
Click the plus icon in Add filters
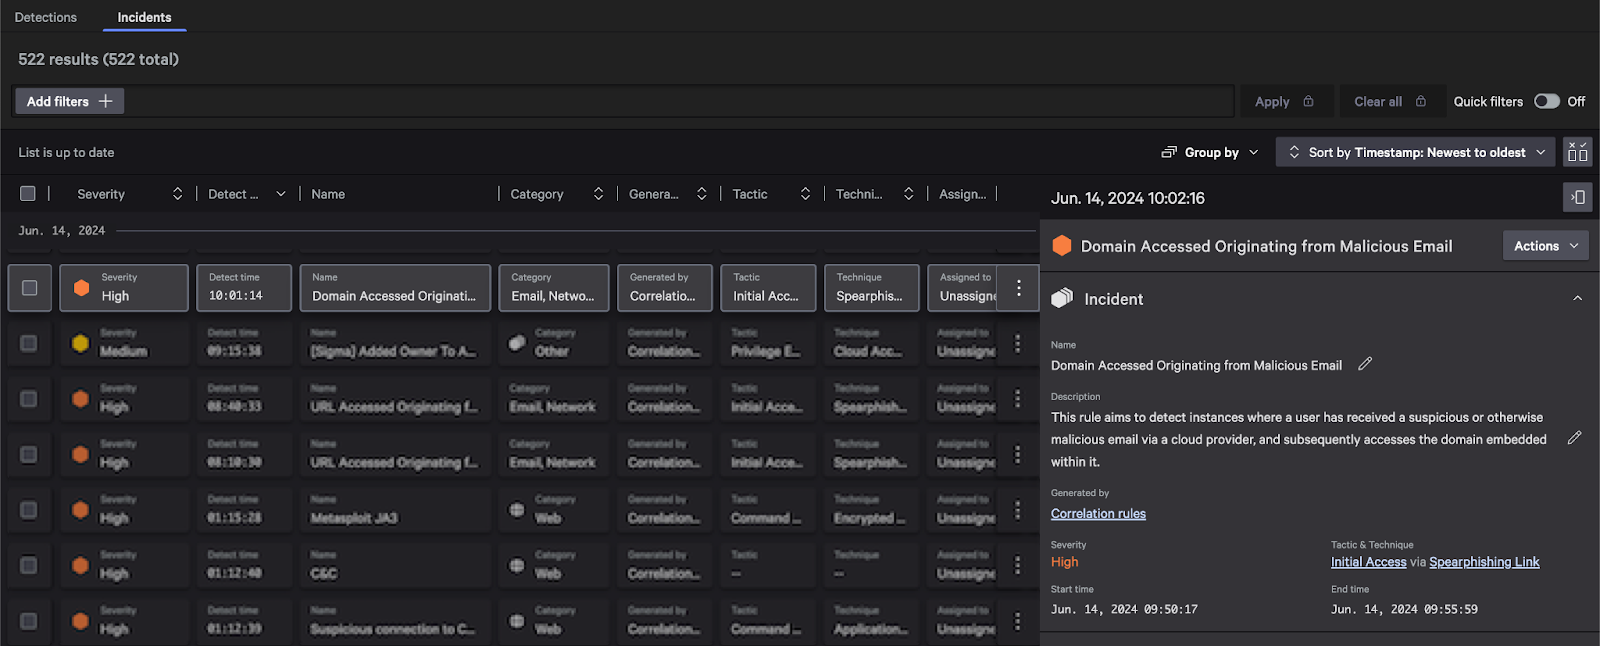(106, 101)
